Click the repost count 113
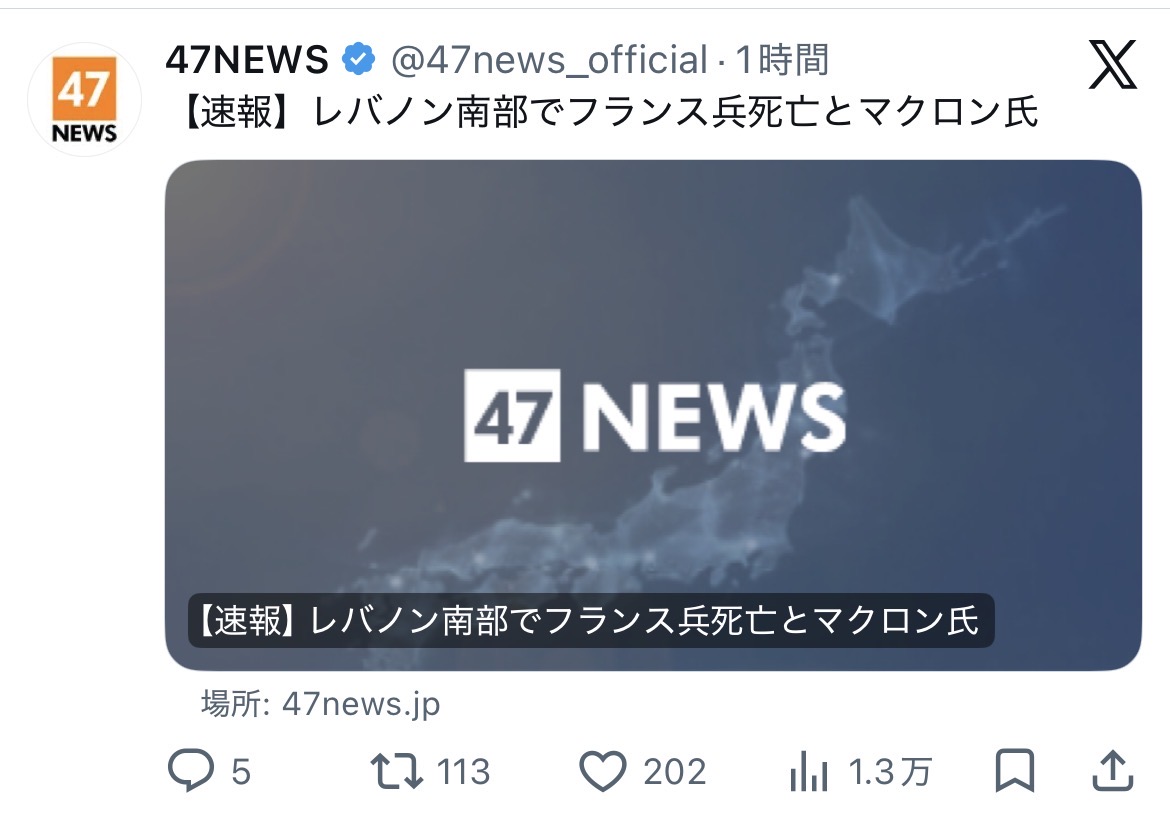Viewport: 1170px width, 828px height. click(x=463, y=772)
